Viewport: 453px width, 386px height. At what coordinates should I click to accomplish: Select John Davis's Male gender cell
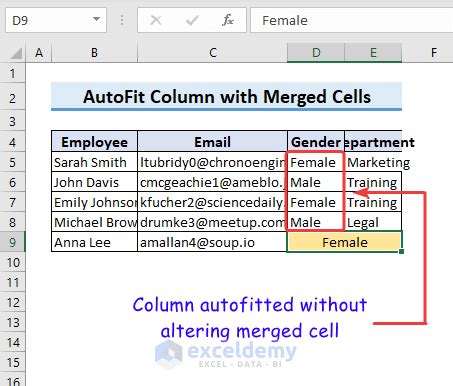[316, 182]
